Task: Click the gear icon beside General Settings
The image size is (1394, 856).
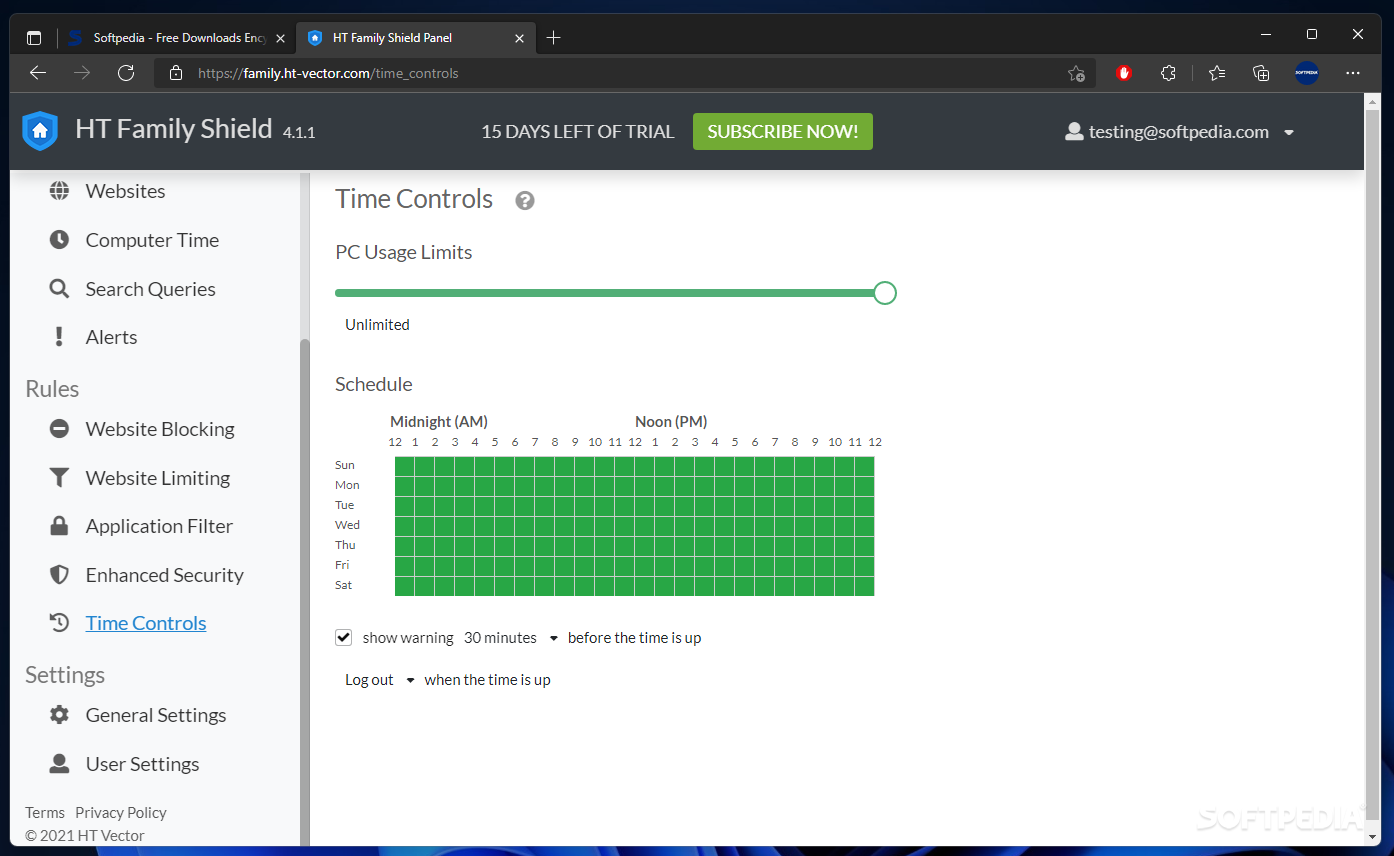Action: click(x=60, y=715)
